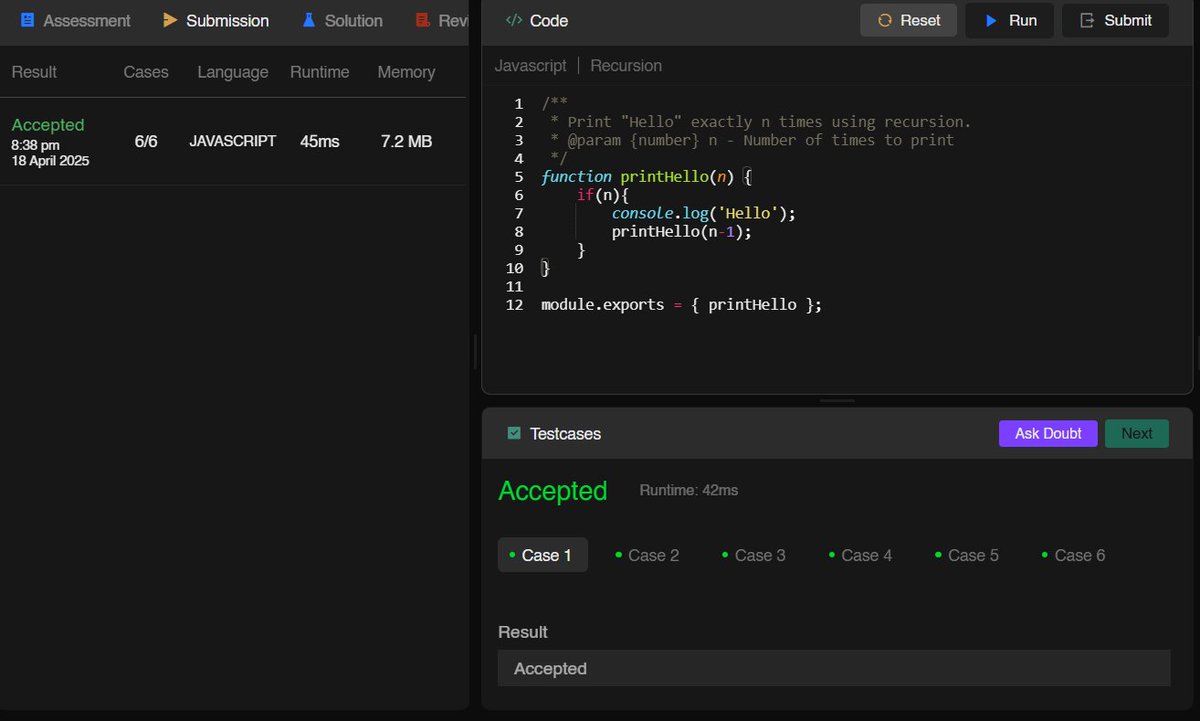Click the blue play icon on Run
This screenshot has height=721, width=1200.
(x=991, y=20)
